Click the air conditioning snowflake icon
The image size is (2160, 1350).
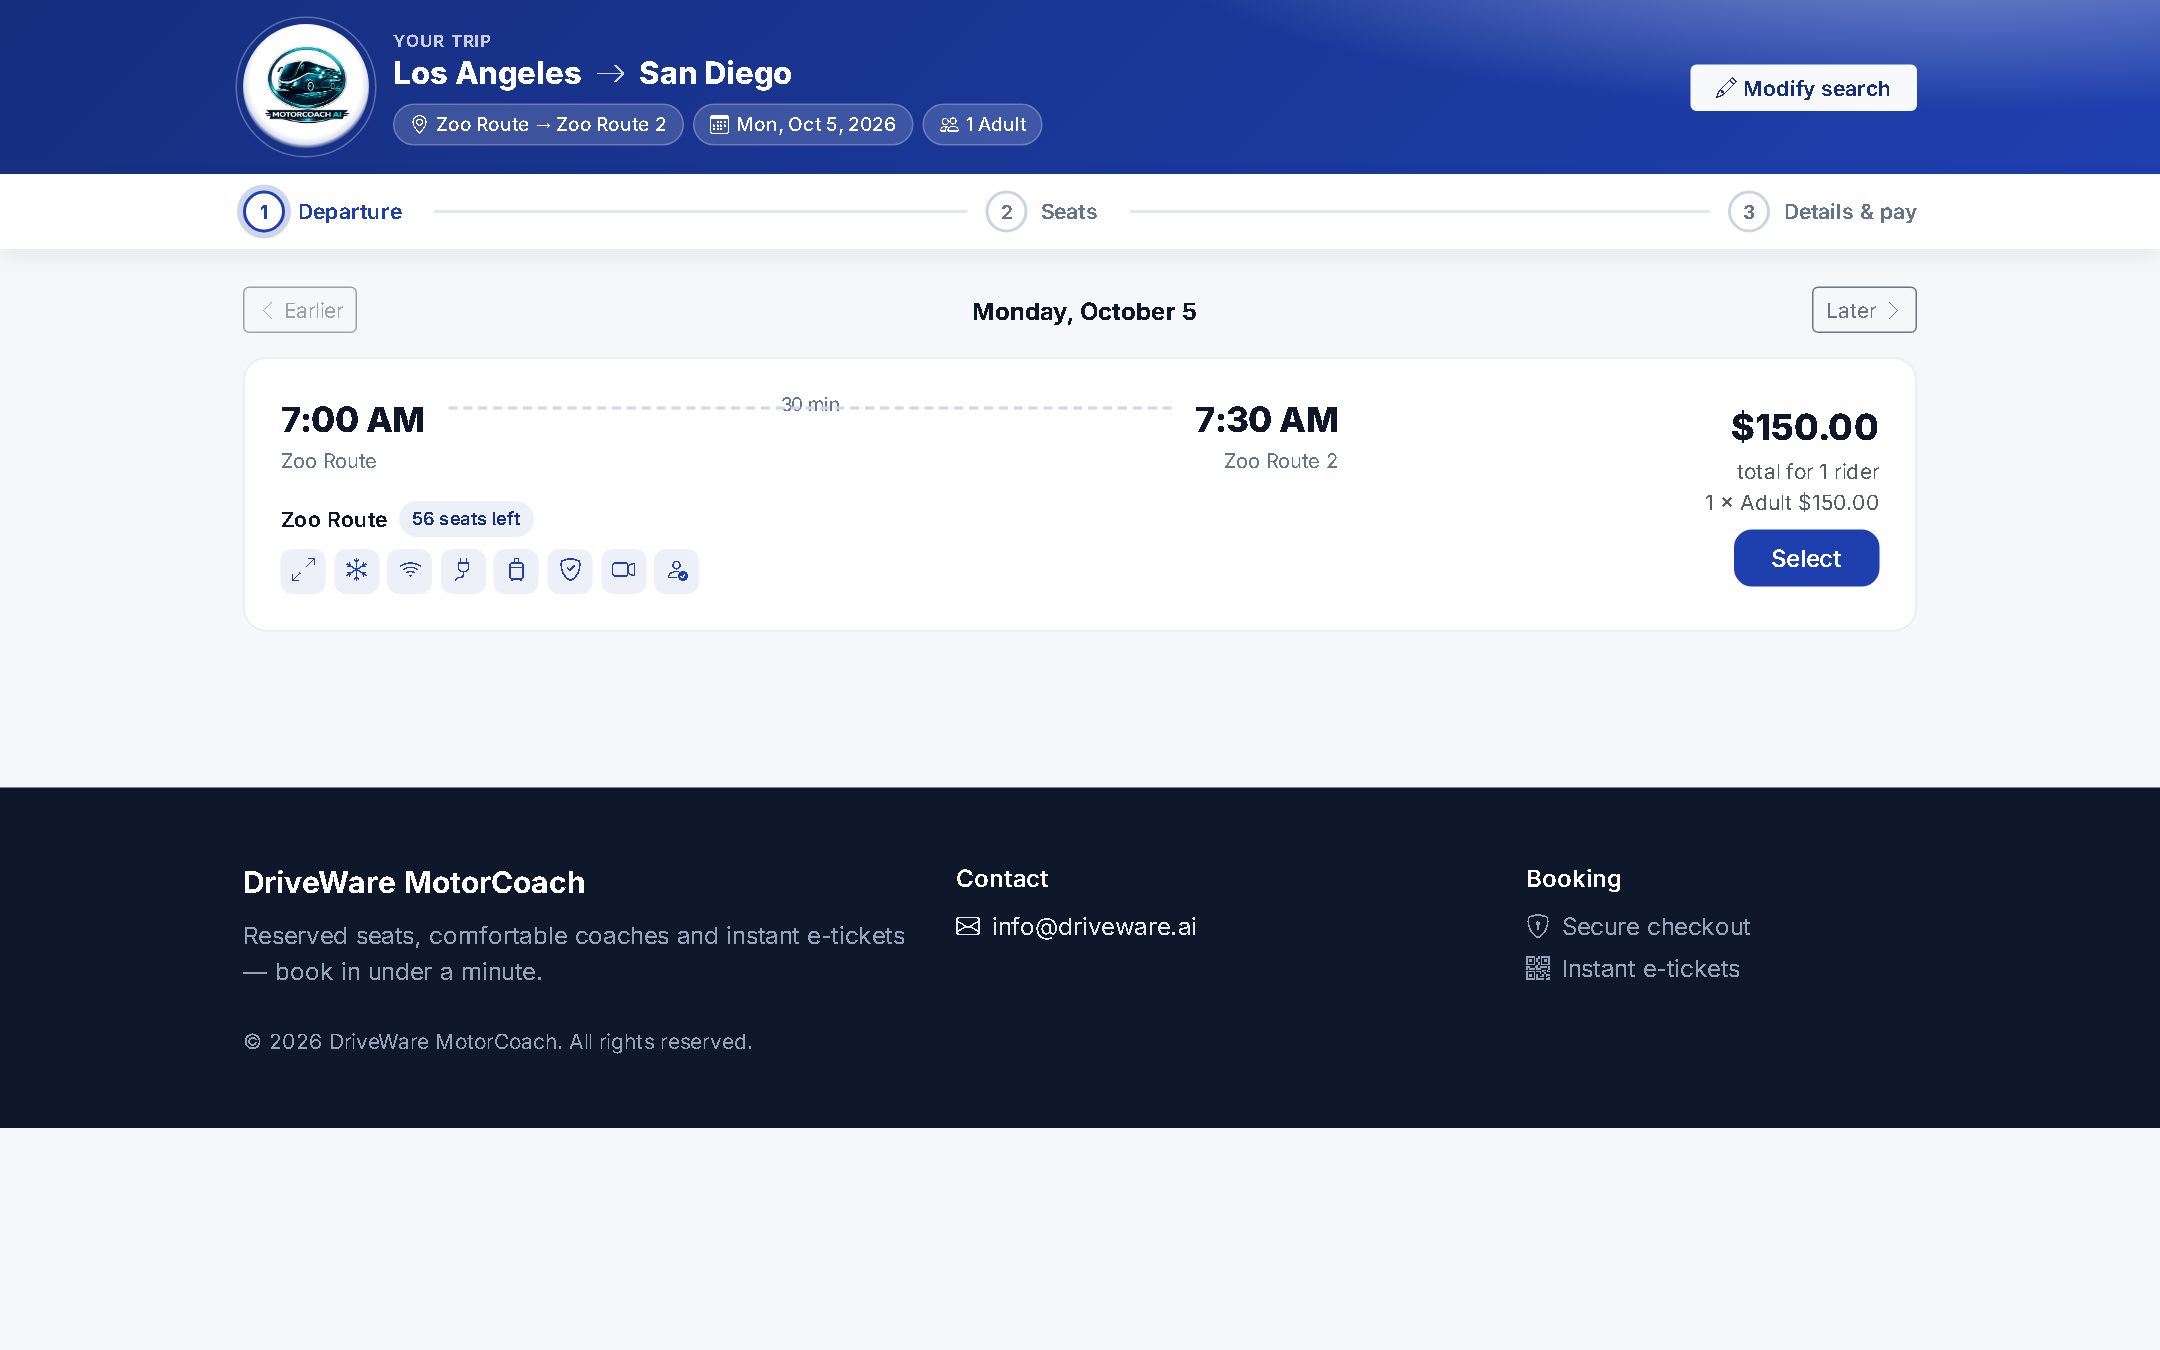pos(356,571)
